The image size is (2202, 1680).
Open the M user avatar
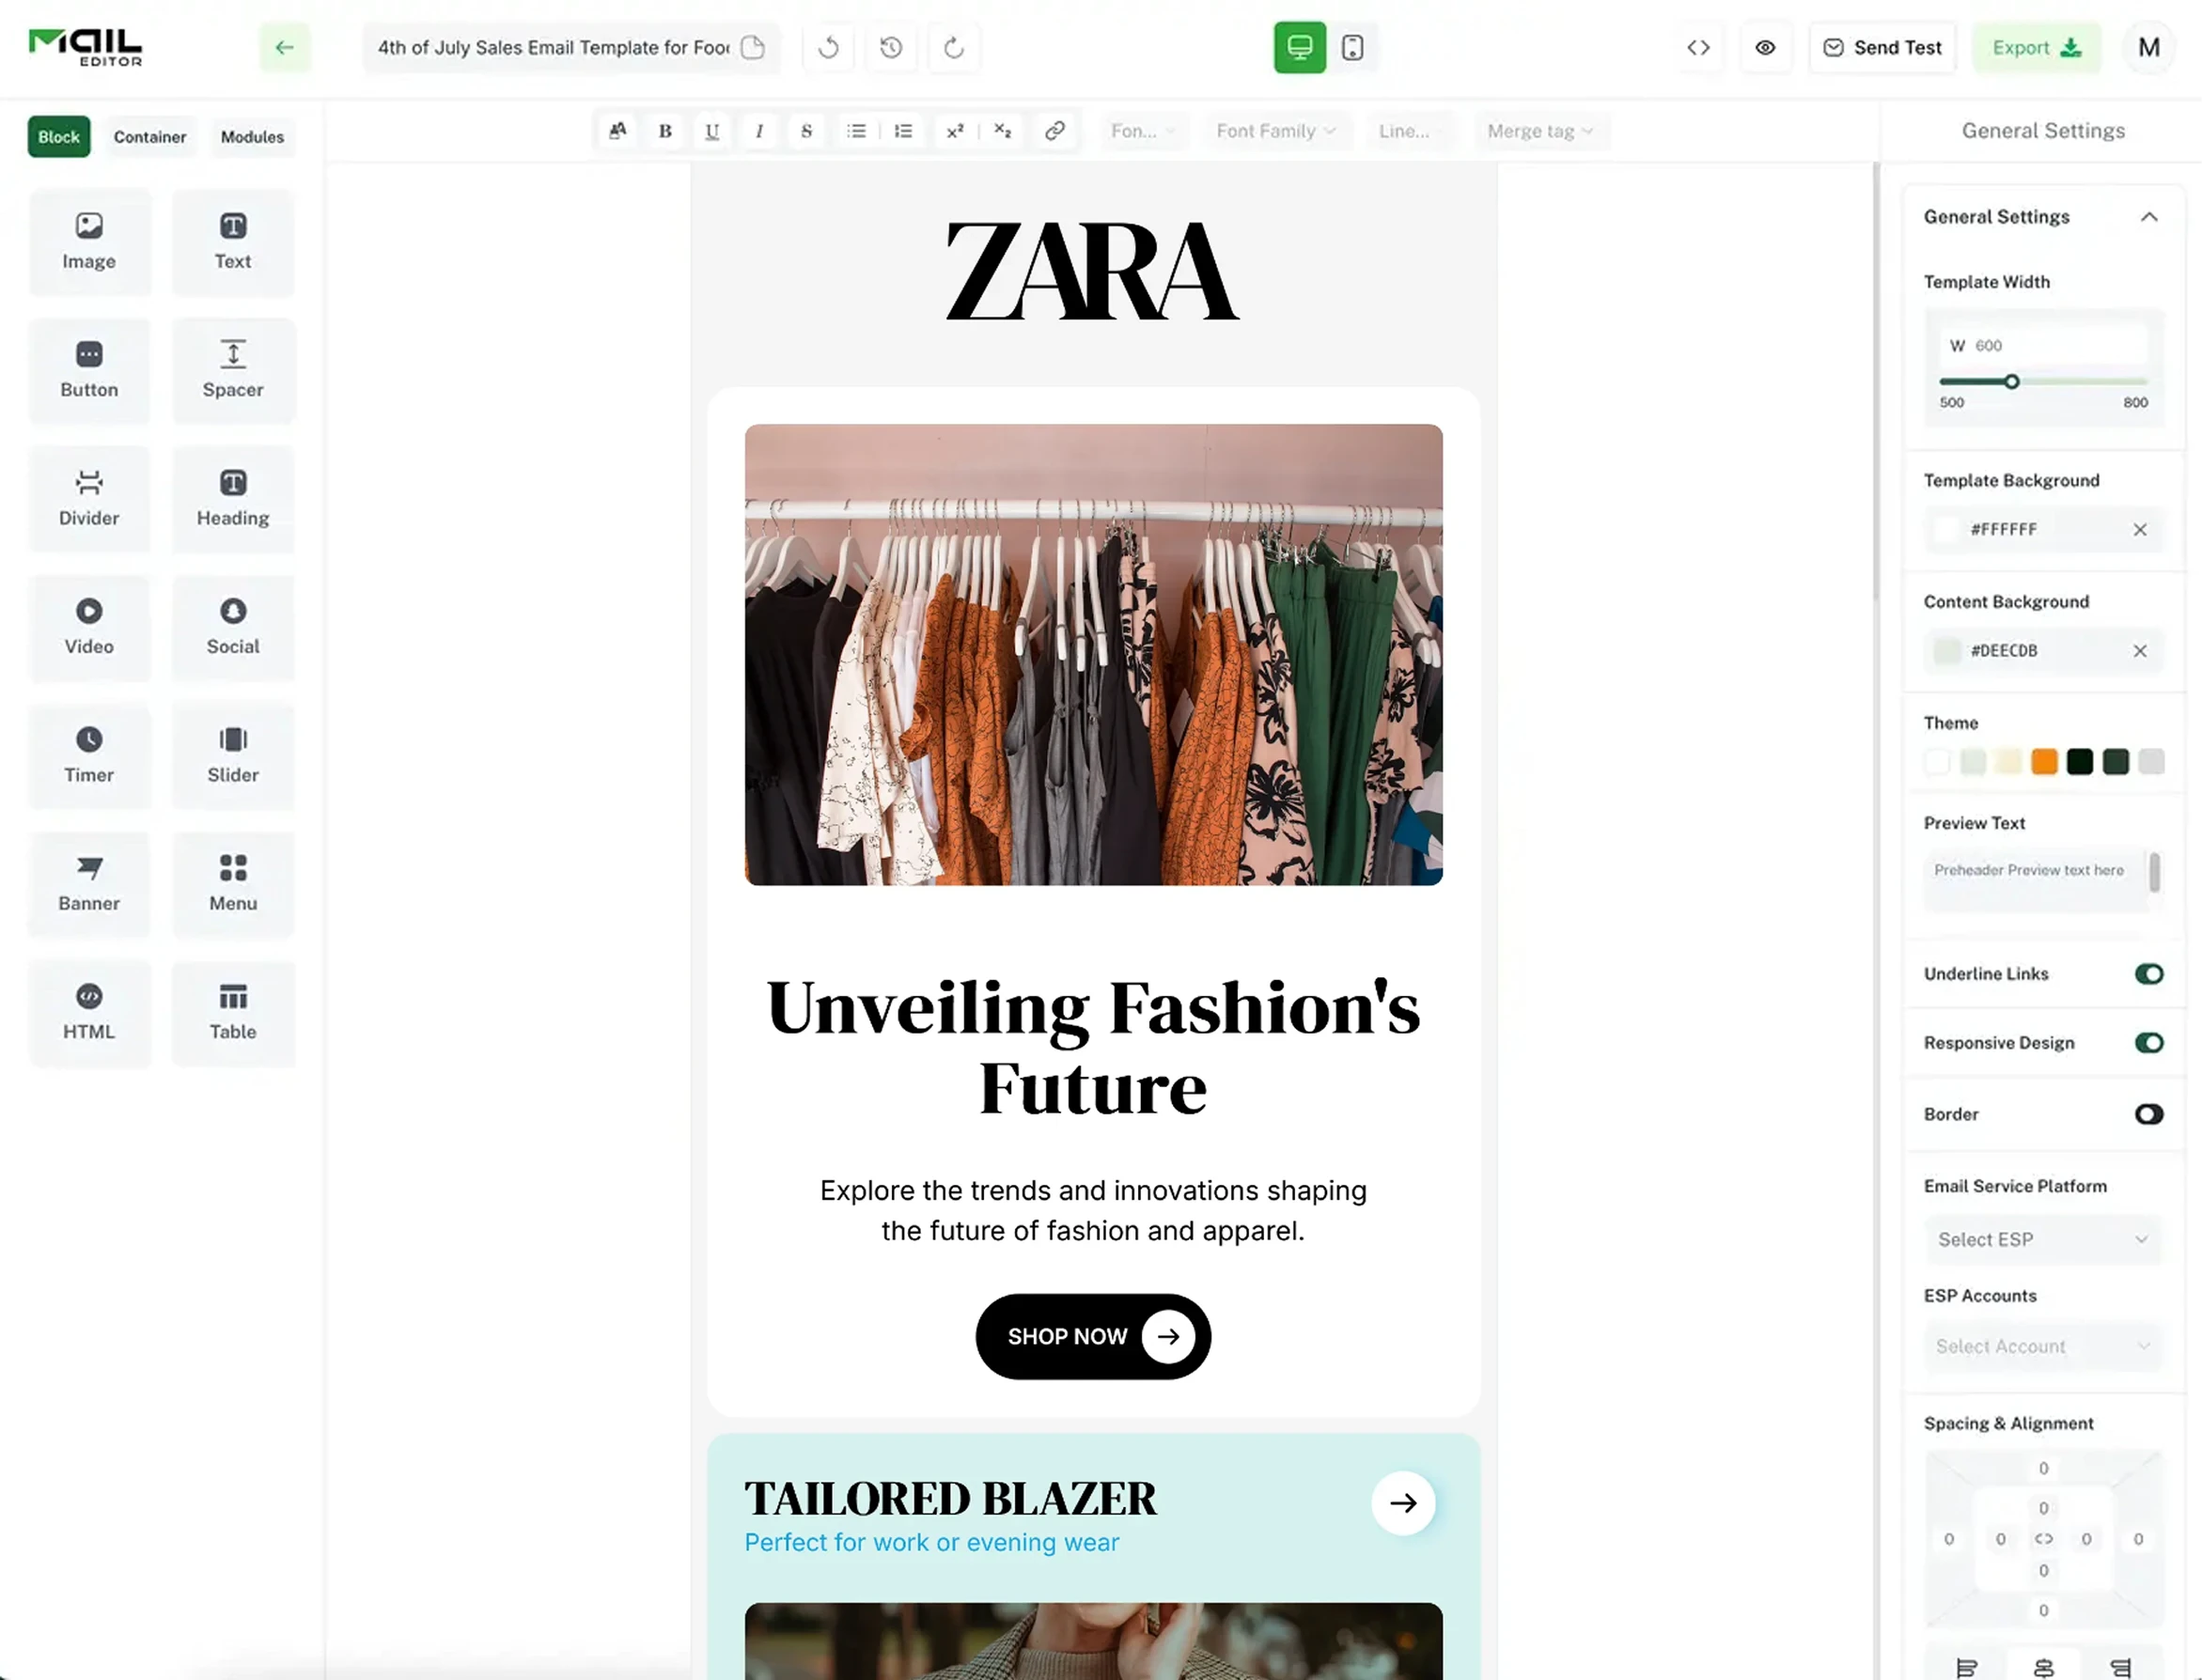coord(2148,47)
